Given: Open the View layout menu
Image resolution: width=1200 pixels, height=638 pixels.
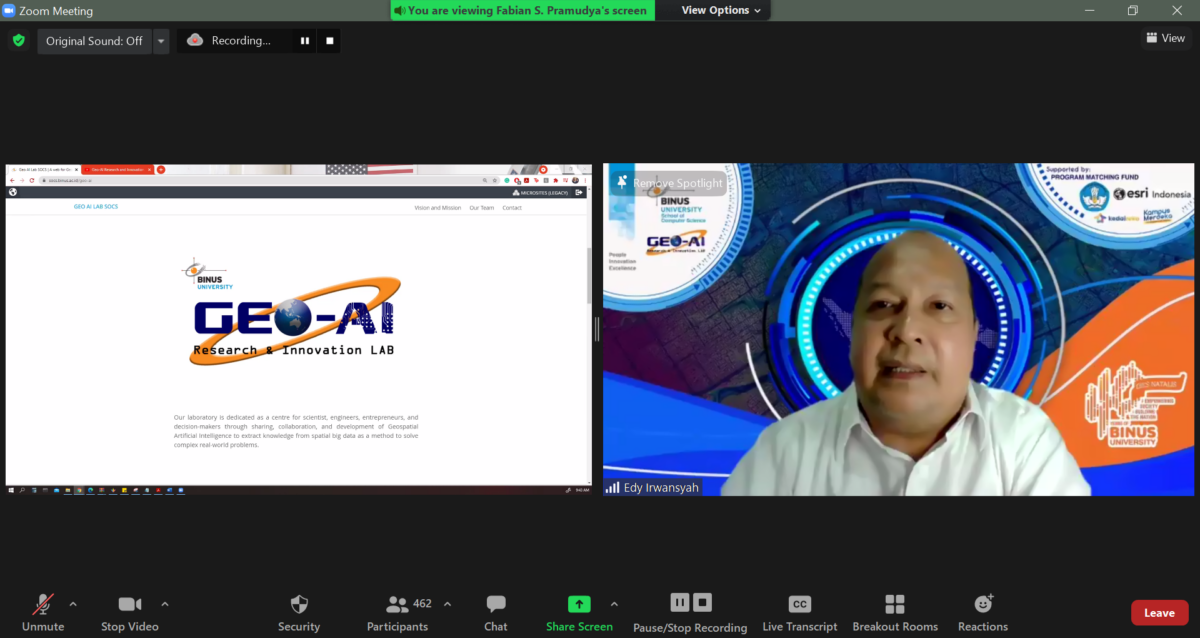Looking at the screenshot, I should click(1166, 38).
